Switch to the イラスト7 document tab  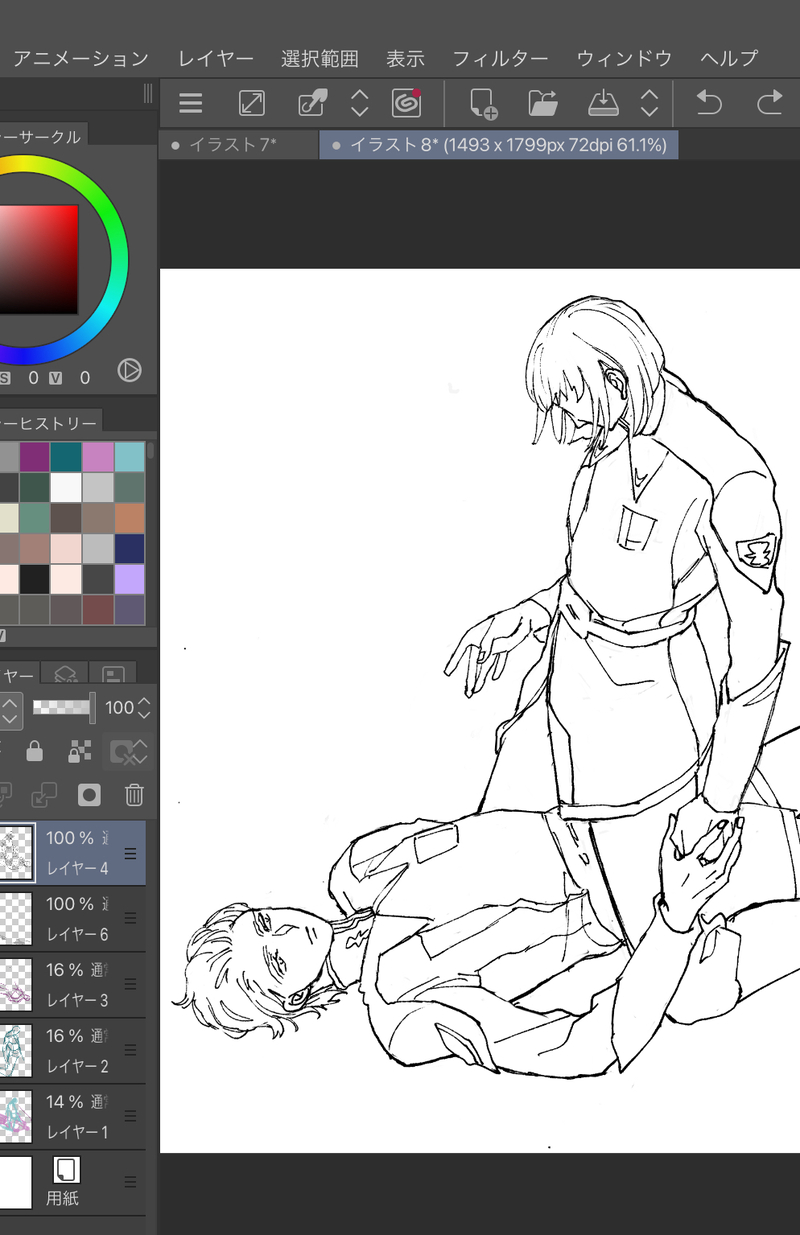click(x=238, y=145)
